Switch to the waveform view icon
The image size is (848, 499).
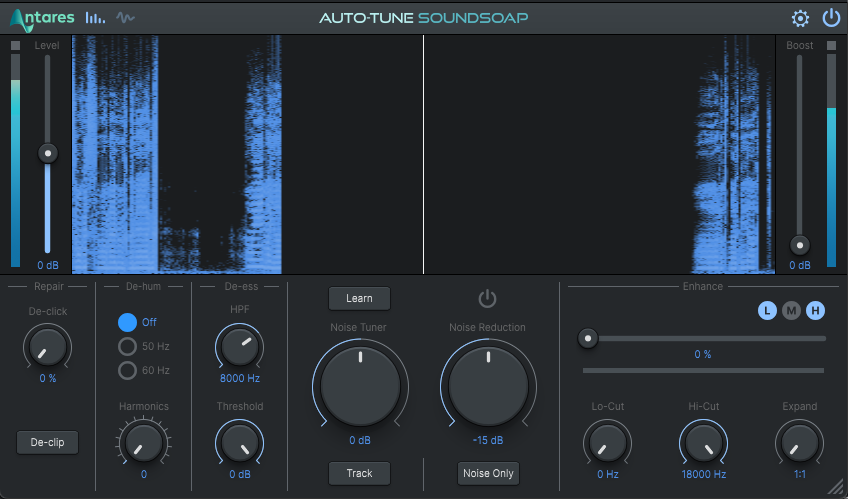(125, 18)
